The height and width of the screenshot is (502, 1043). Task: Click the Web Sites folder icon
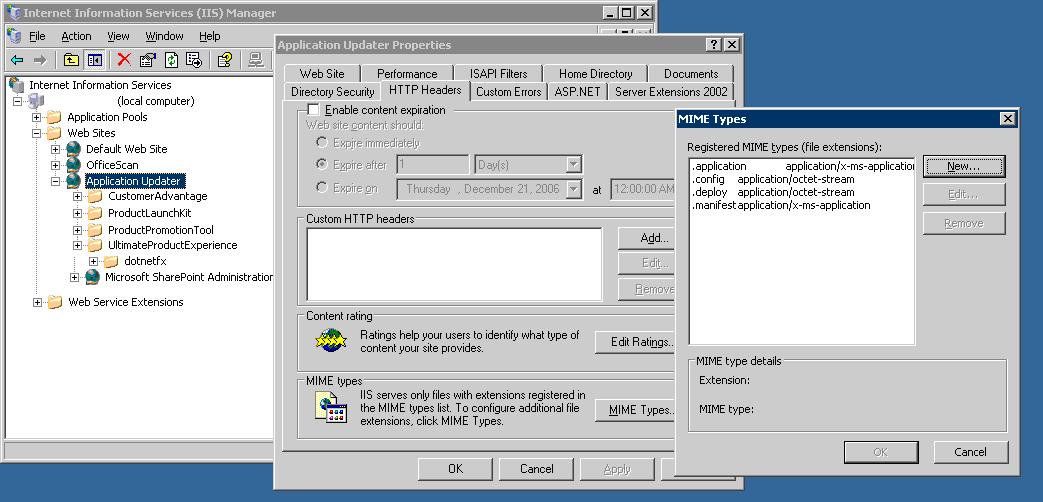point(55,133)
